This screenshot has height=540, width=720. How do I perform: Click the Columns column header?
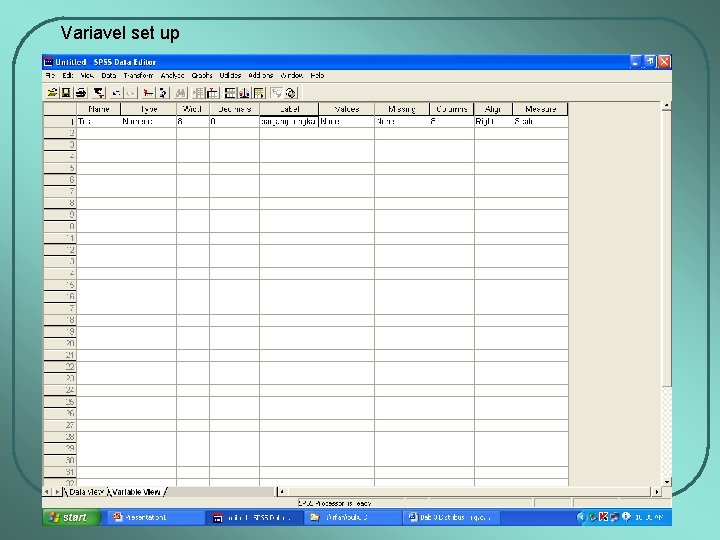coord(452,109)
